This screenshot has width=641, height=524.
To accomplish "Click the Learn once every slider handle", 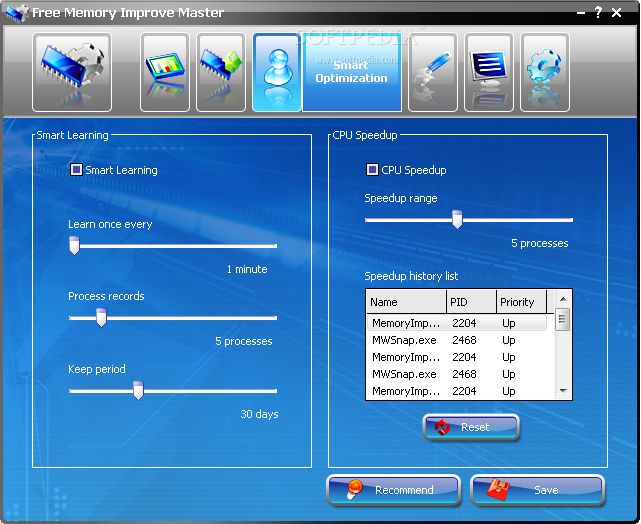I will click(x=74, y=245).
